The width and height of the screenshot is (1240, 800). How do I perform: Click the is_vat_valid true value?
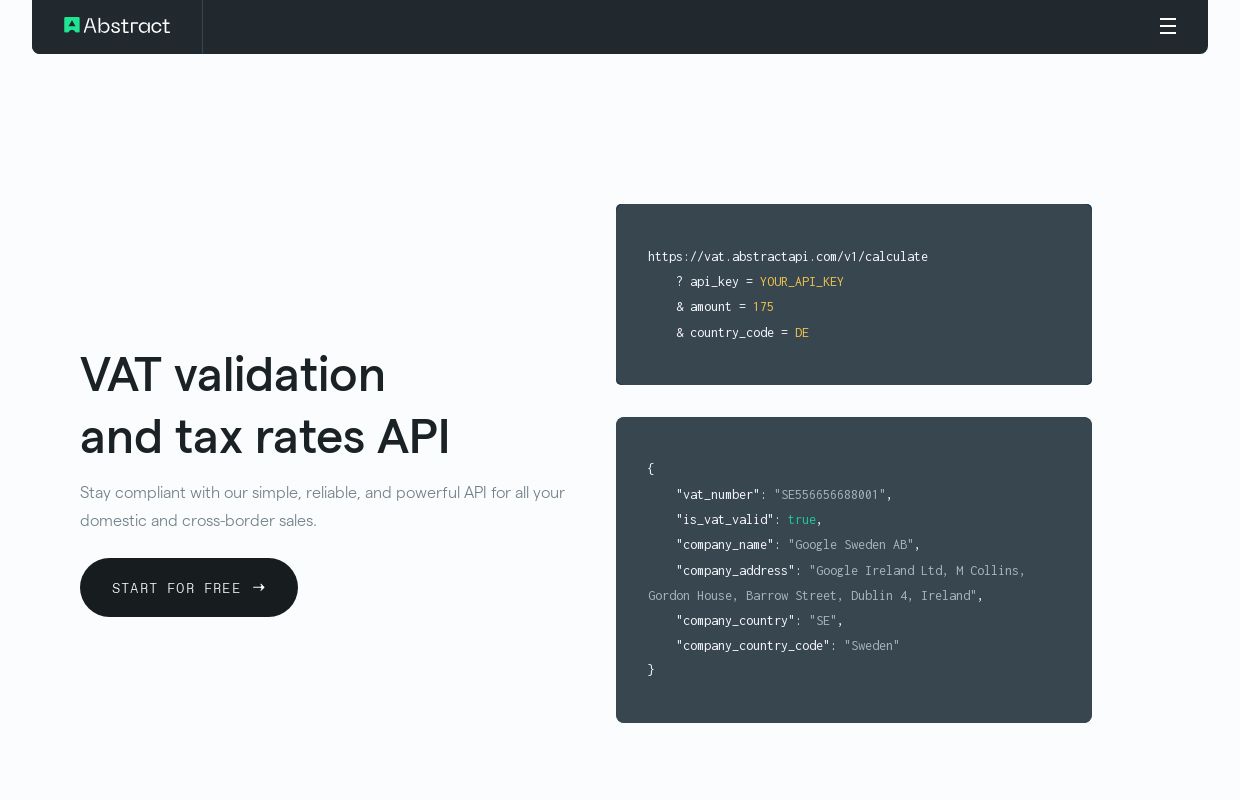(x=802, y=520)
